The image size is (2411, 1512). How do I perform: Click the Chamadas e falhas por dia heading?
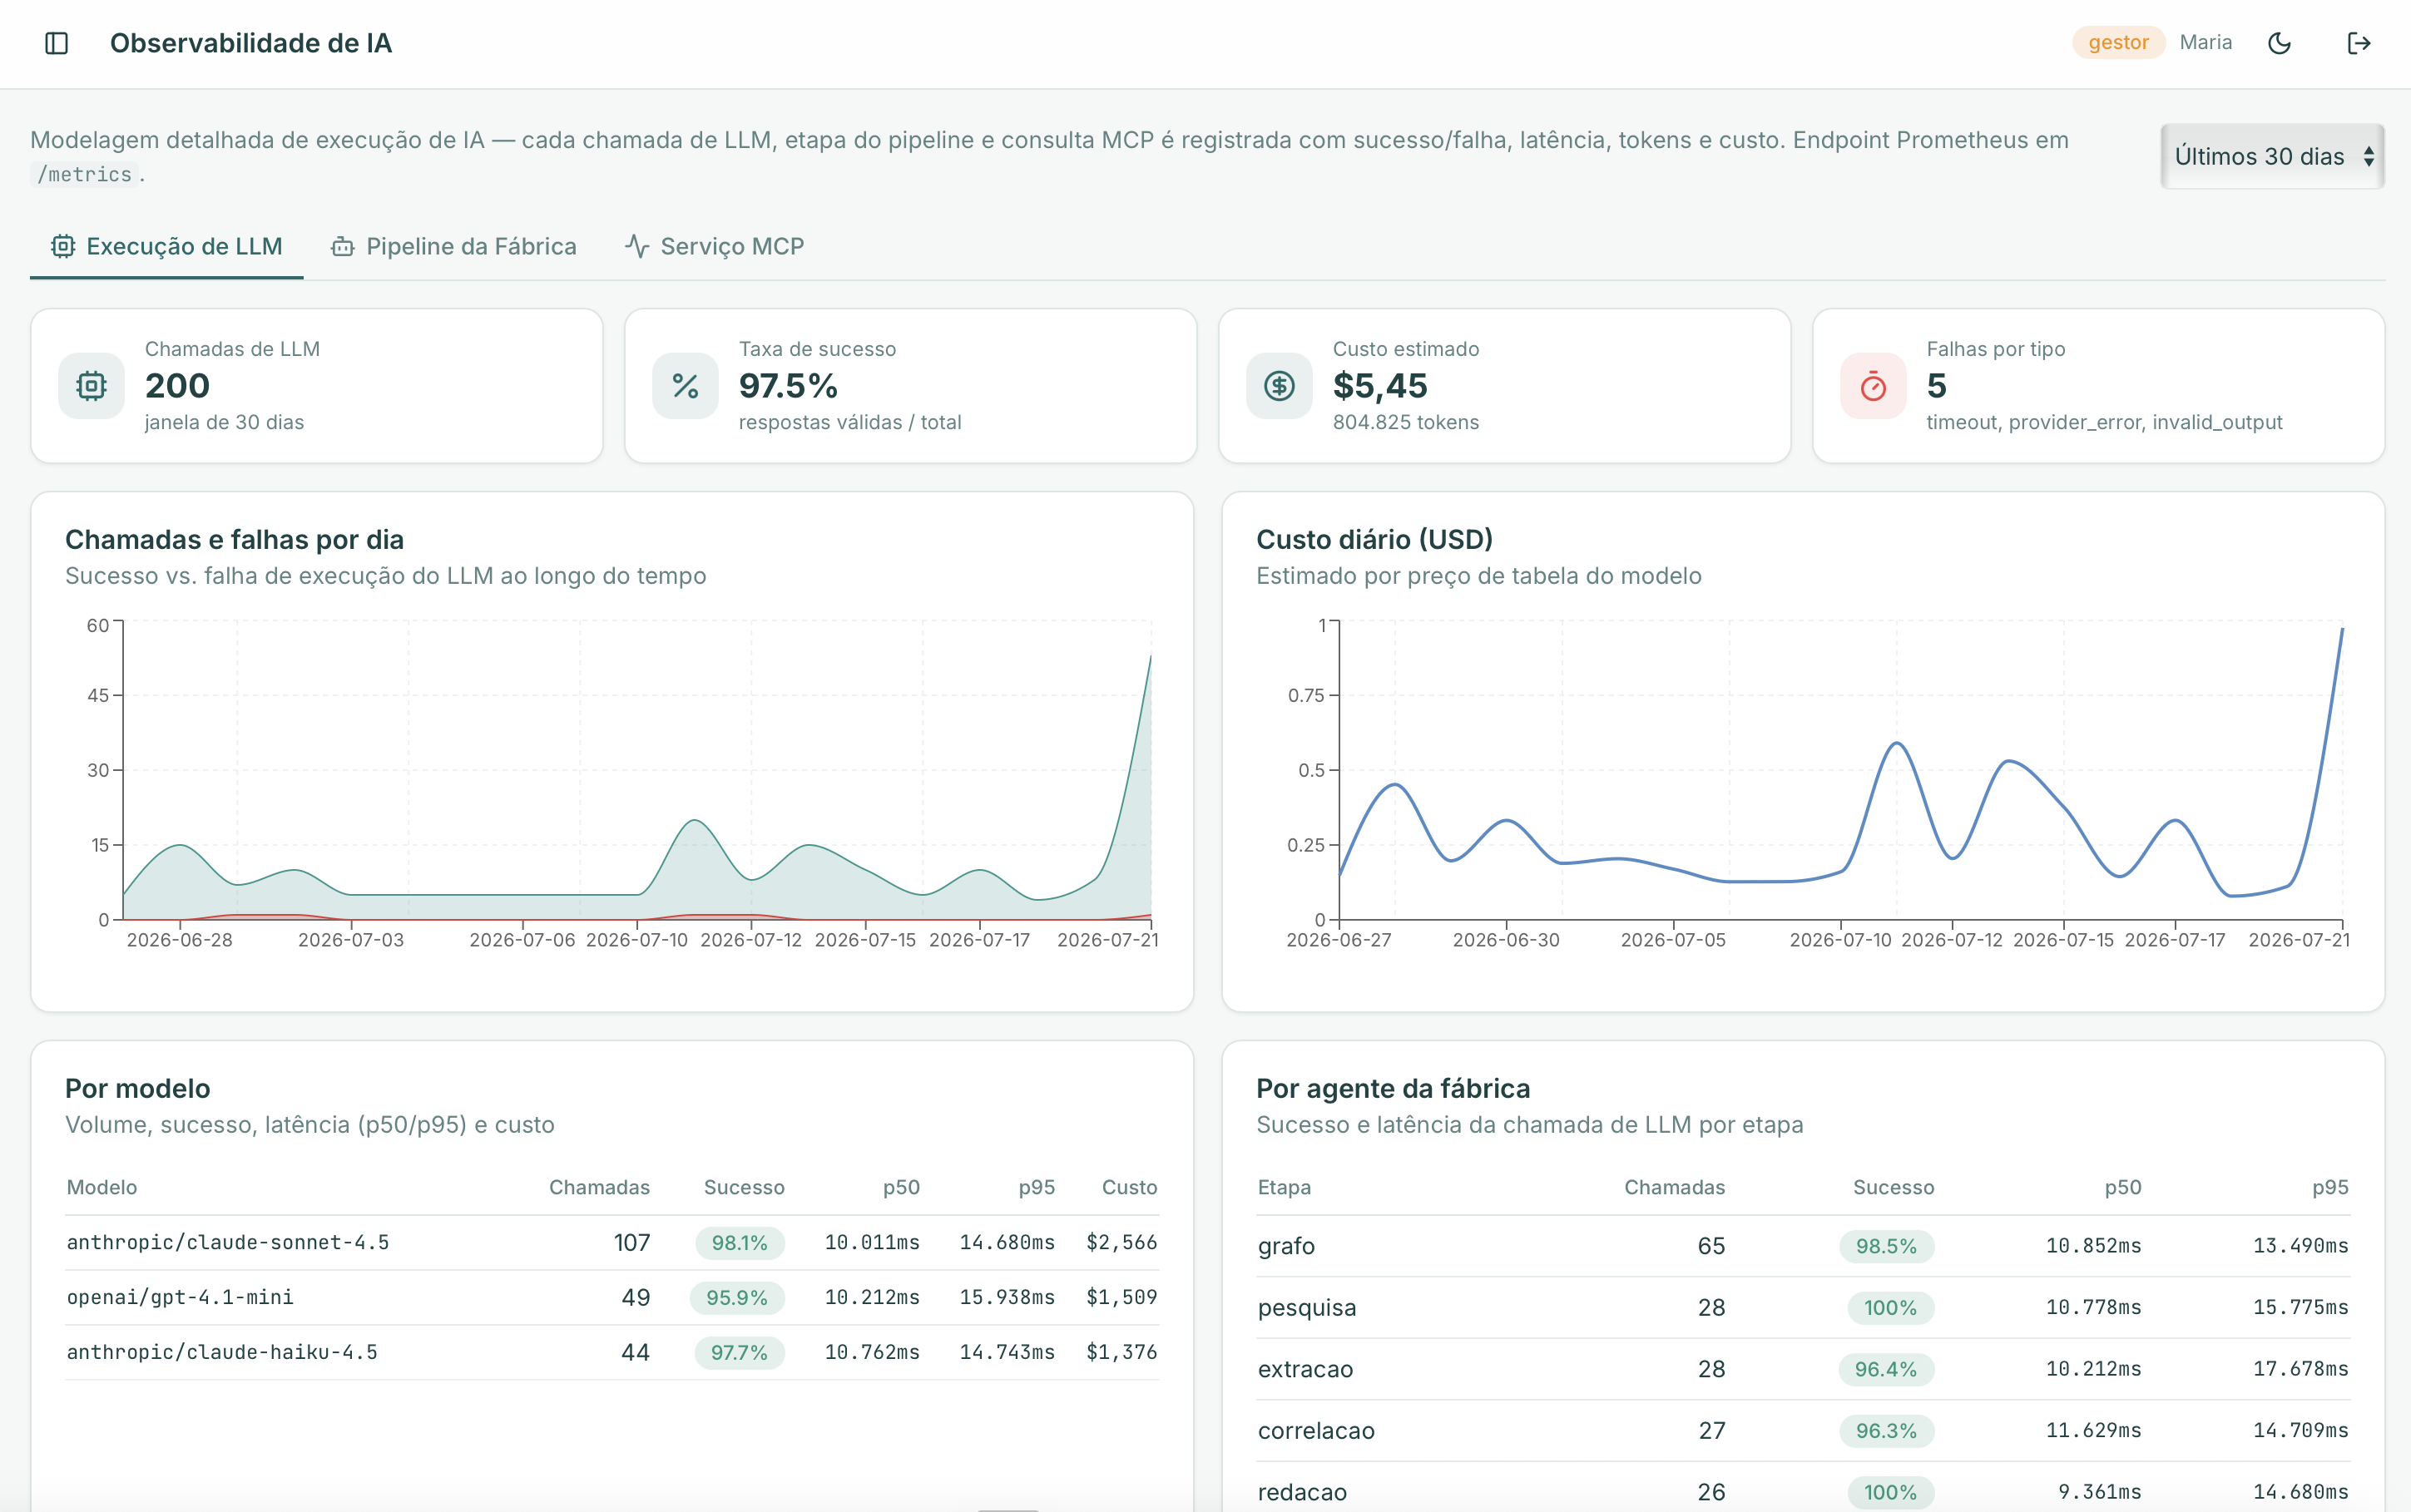[234, 540]
